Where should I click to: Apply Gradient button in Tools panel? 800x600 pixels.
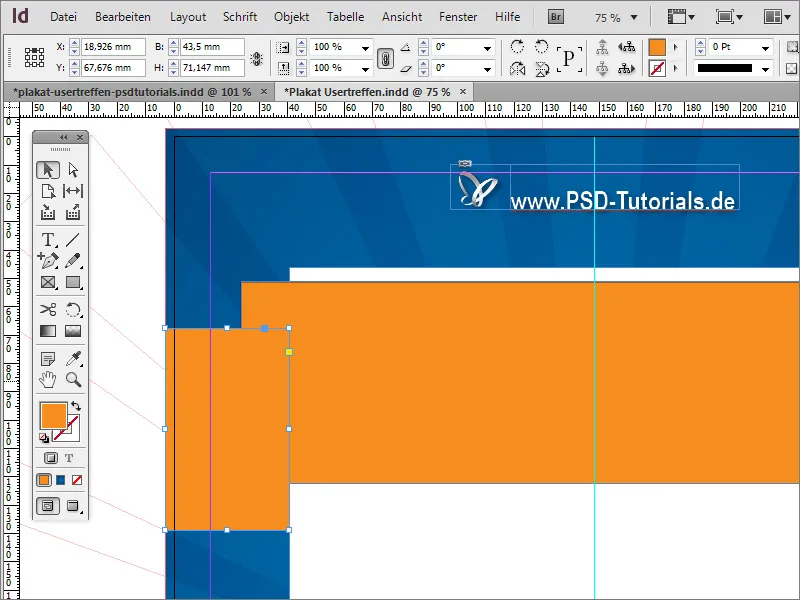pyautogui.click(x=61, y=480)
